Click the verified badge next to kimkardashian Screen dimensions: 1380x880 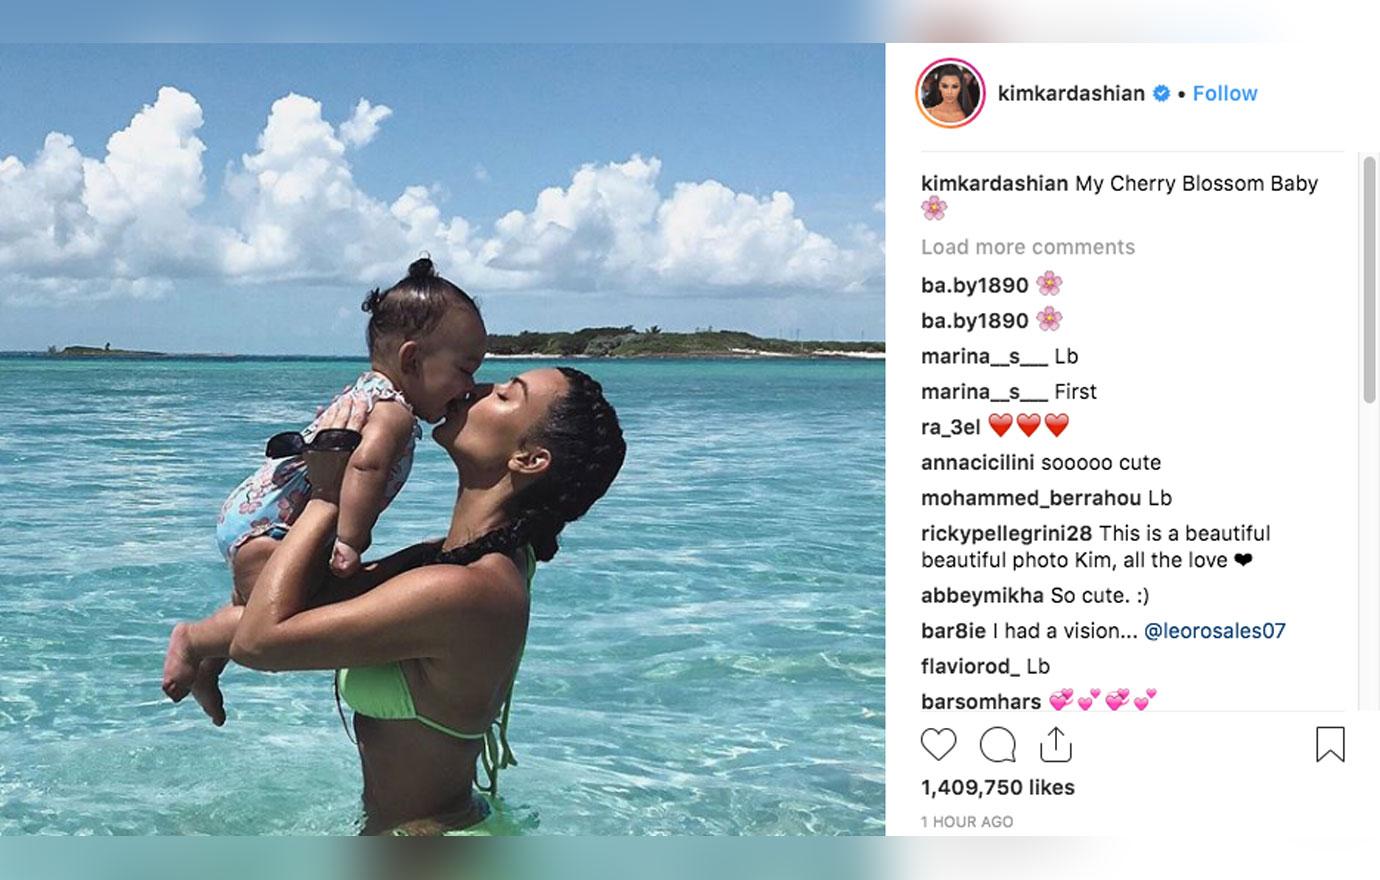[x=1162, y=94]
